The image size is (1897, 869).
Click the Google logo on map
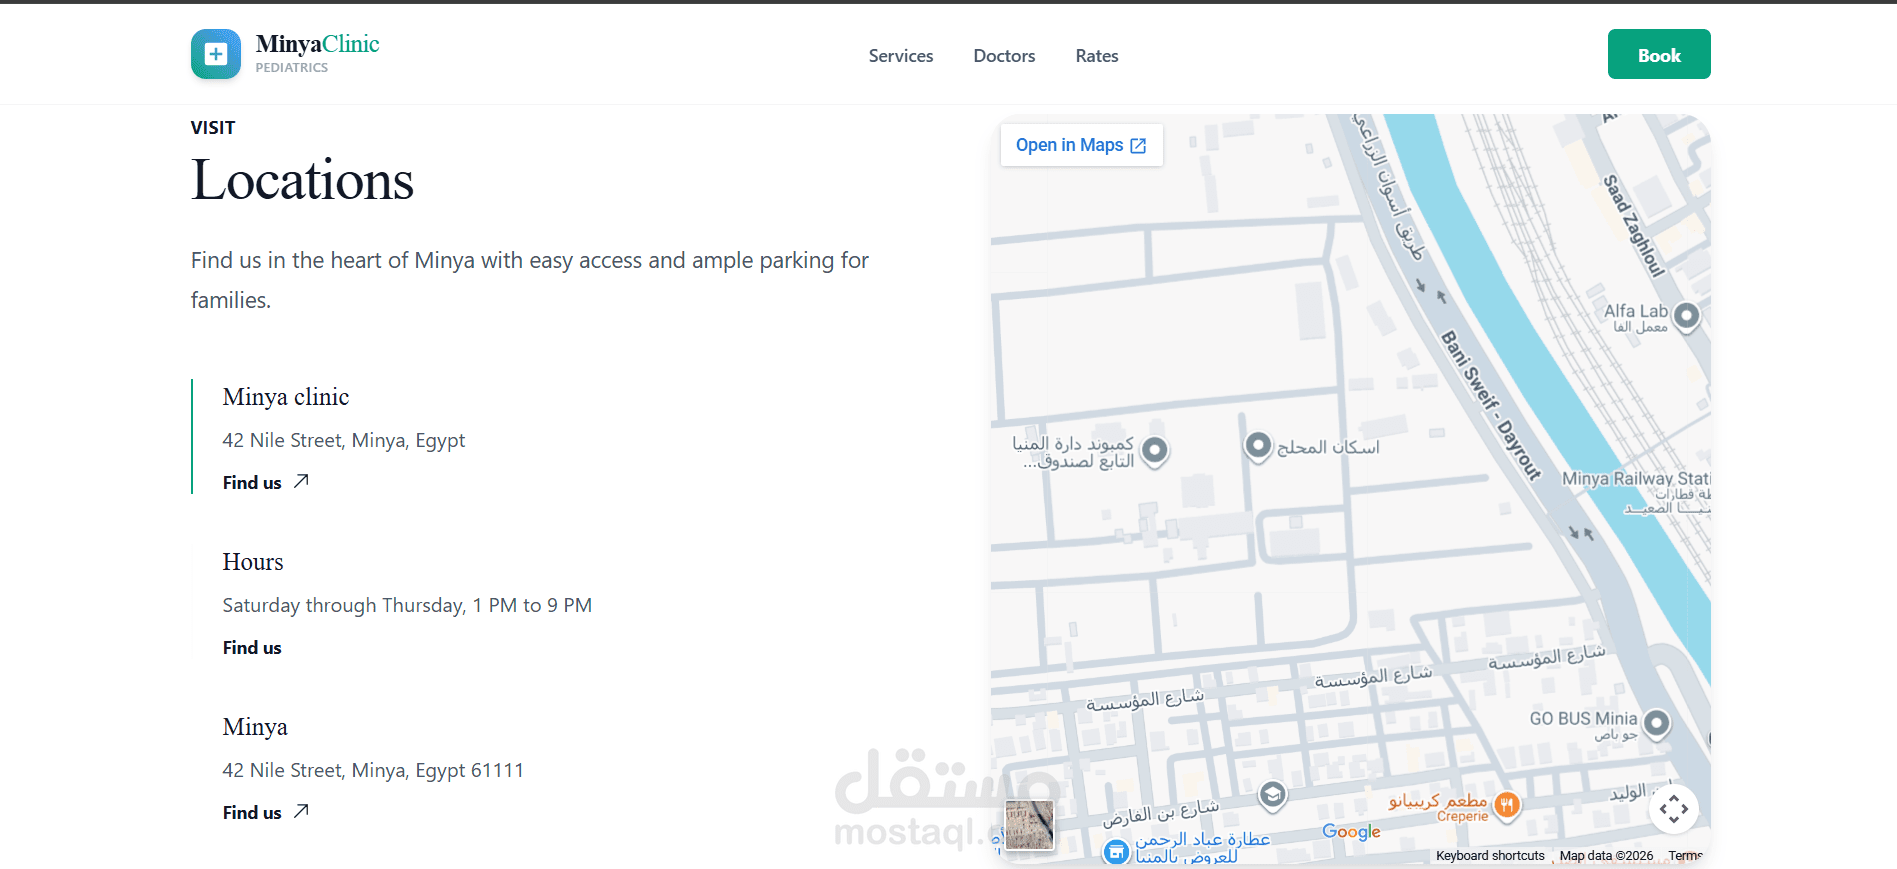(x=1351, y=831)
